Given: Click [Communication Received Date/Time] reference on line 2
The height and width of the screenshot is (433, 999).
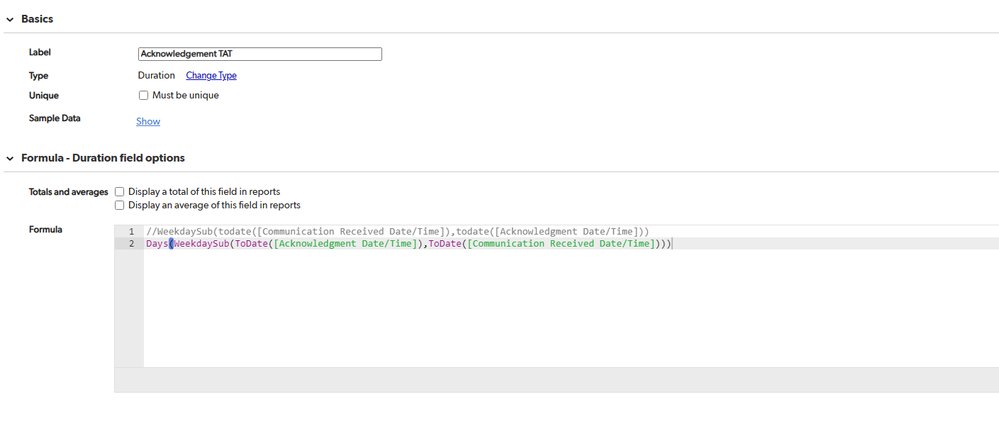Looking at the screenshot, I should [560, 244].
